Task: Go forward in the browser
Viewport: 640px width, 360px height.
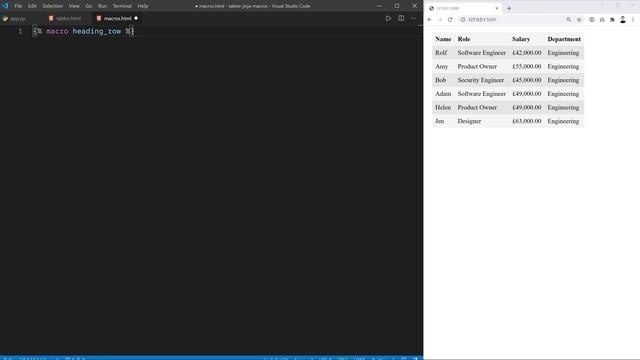Action: (440, 20)
